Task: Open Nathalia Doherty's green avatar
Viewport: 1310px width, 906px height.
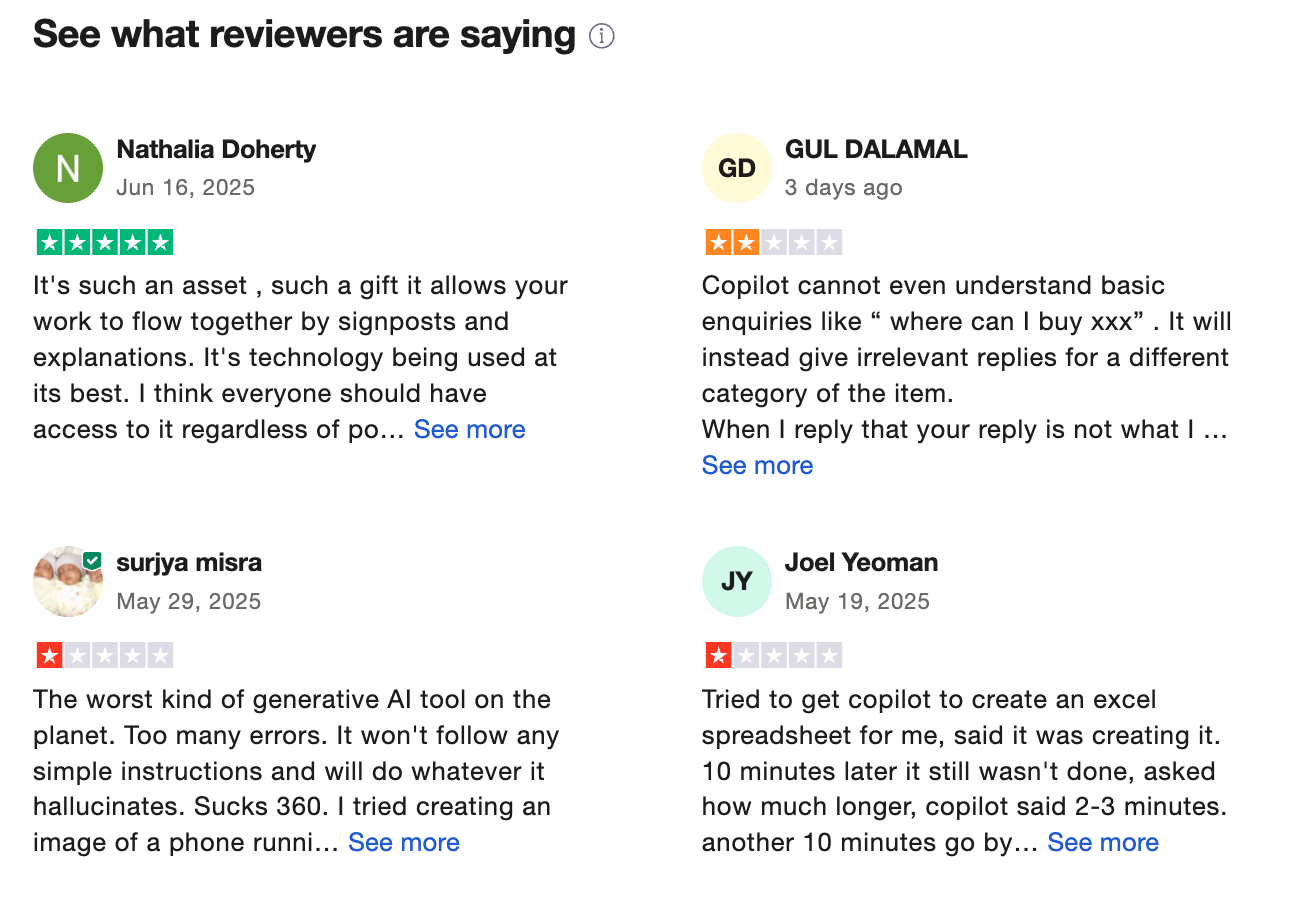Action: click(x=68, y=168)
